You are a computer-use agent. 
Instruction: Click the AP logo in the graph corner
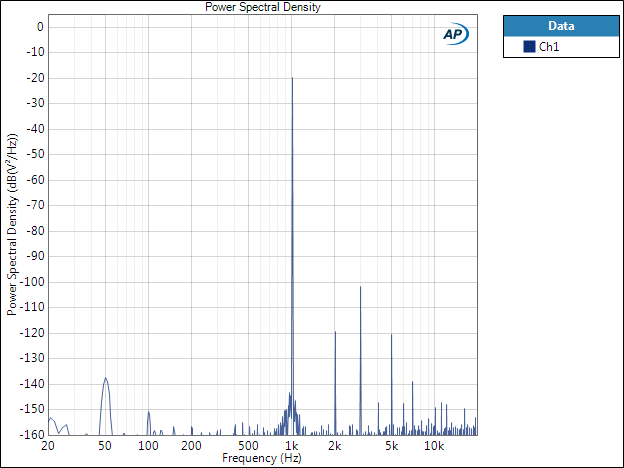click(x=456, y=34)
